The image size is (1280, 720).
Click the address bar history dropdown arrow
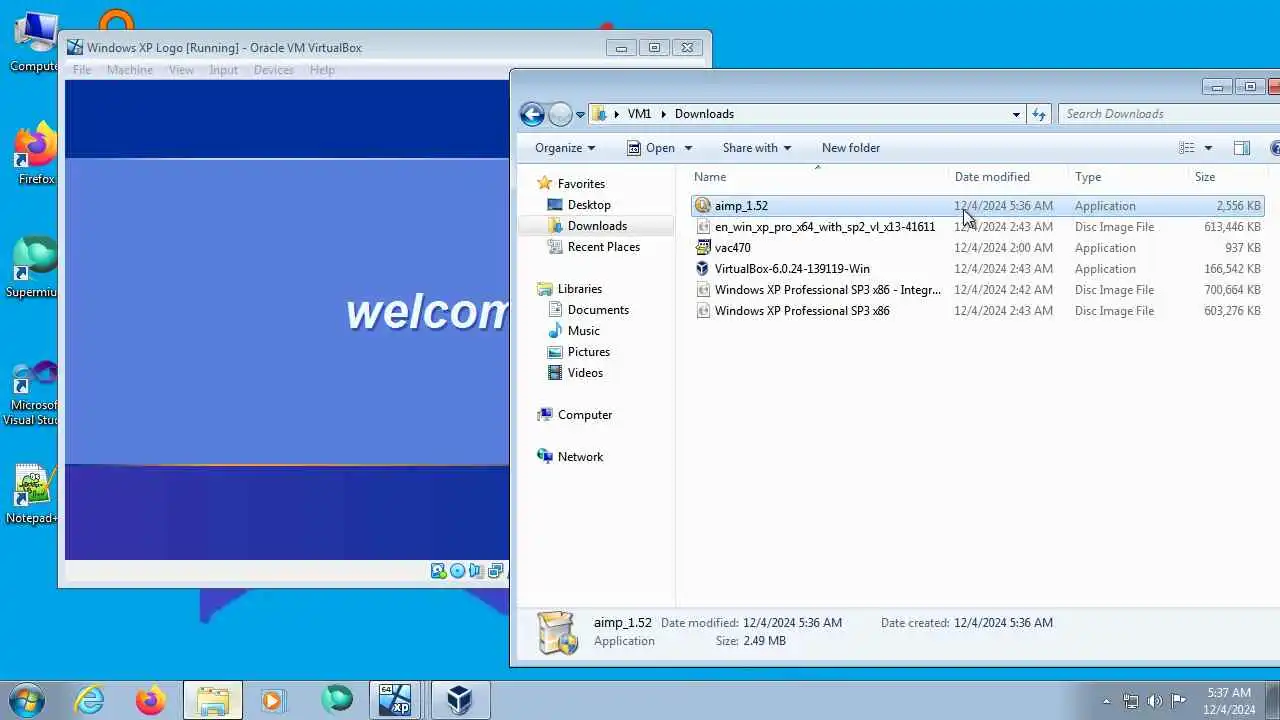[1016, 114]
